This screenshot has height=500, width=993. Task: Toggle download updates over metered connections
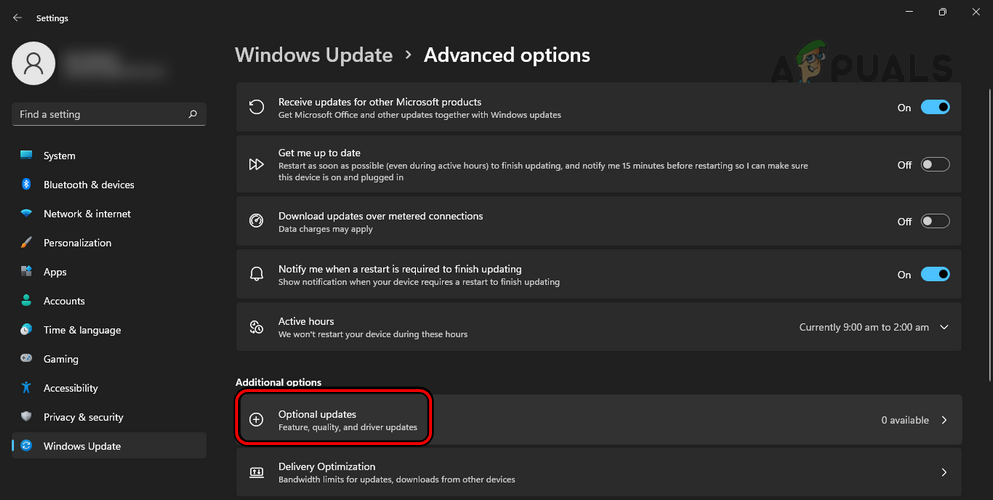tap(935, 221)
